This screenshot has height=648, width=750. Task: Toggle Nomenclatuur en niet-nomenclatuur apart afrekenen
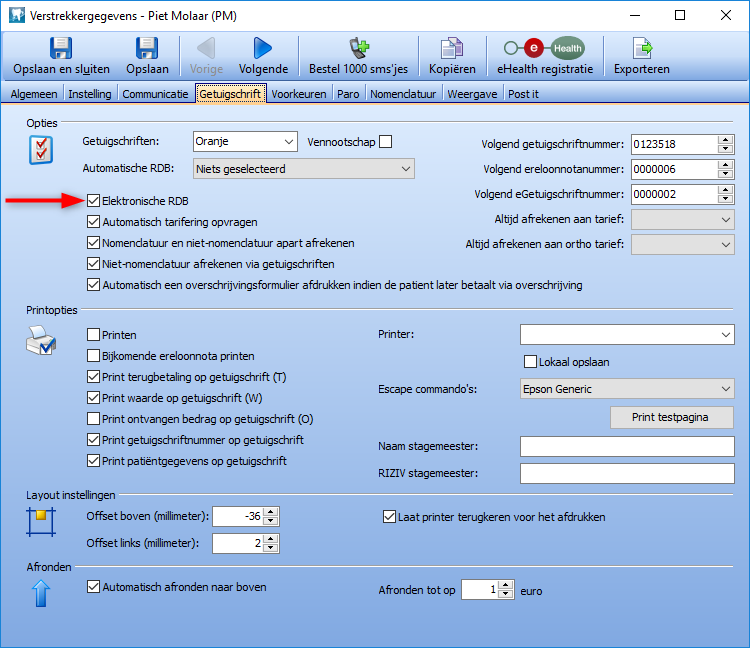pyautogui.click(x=94, y=242)
